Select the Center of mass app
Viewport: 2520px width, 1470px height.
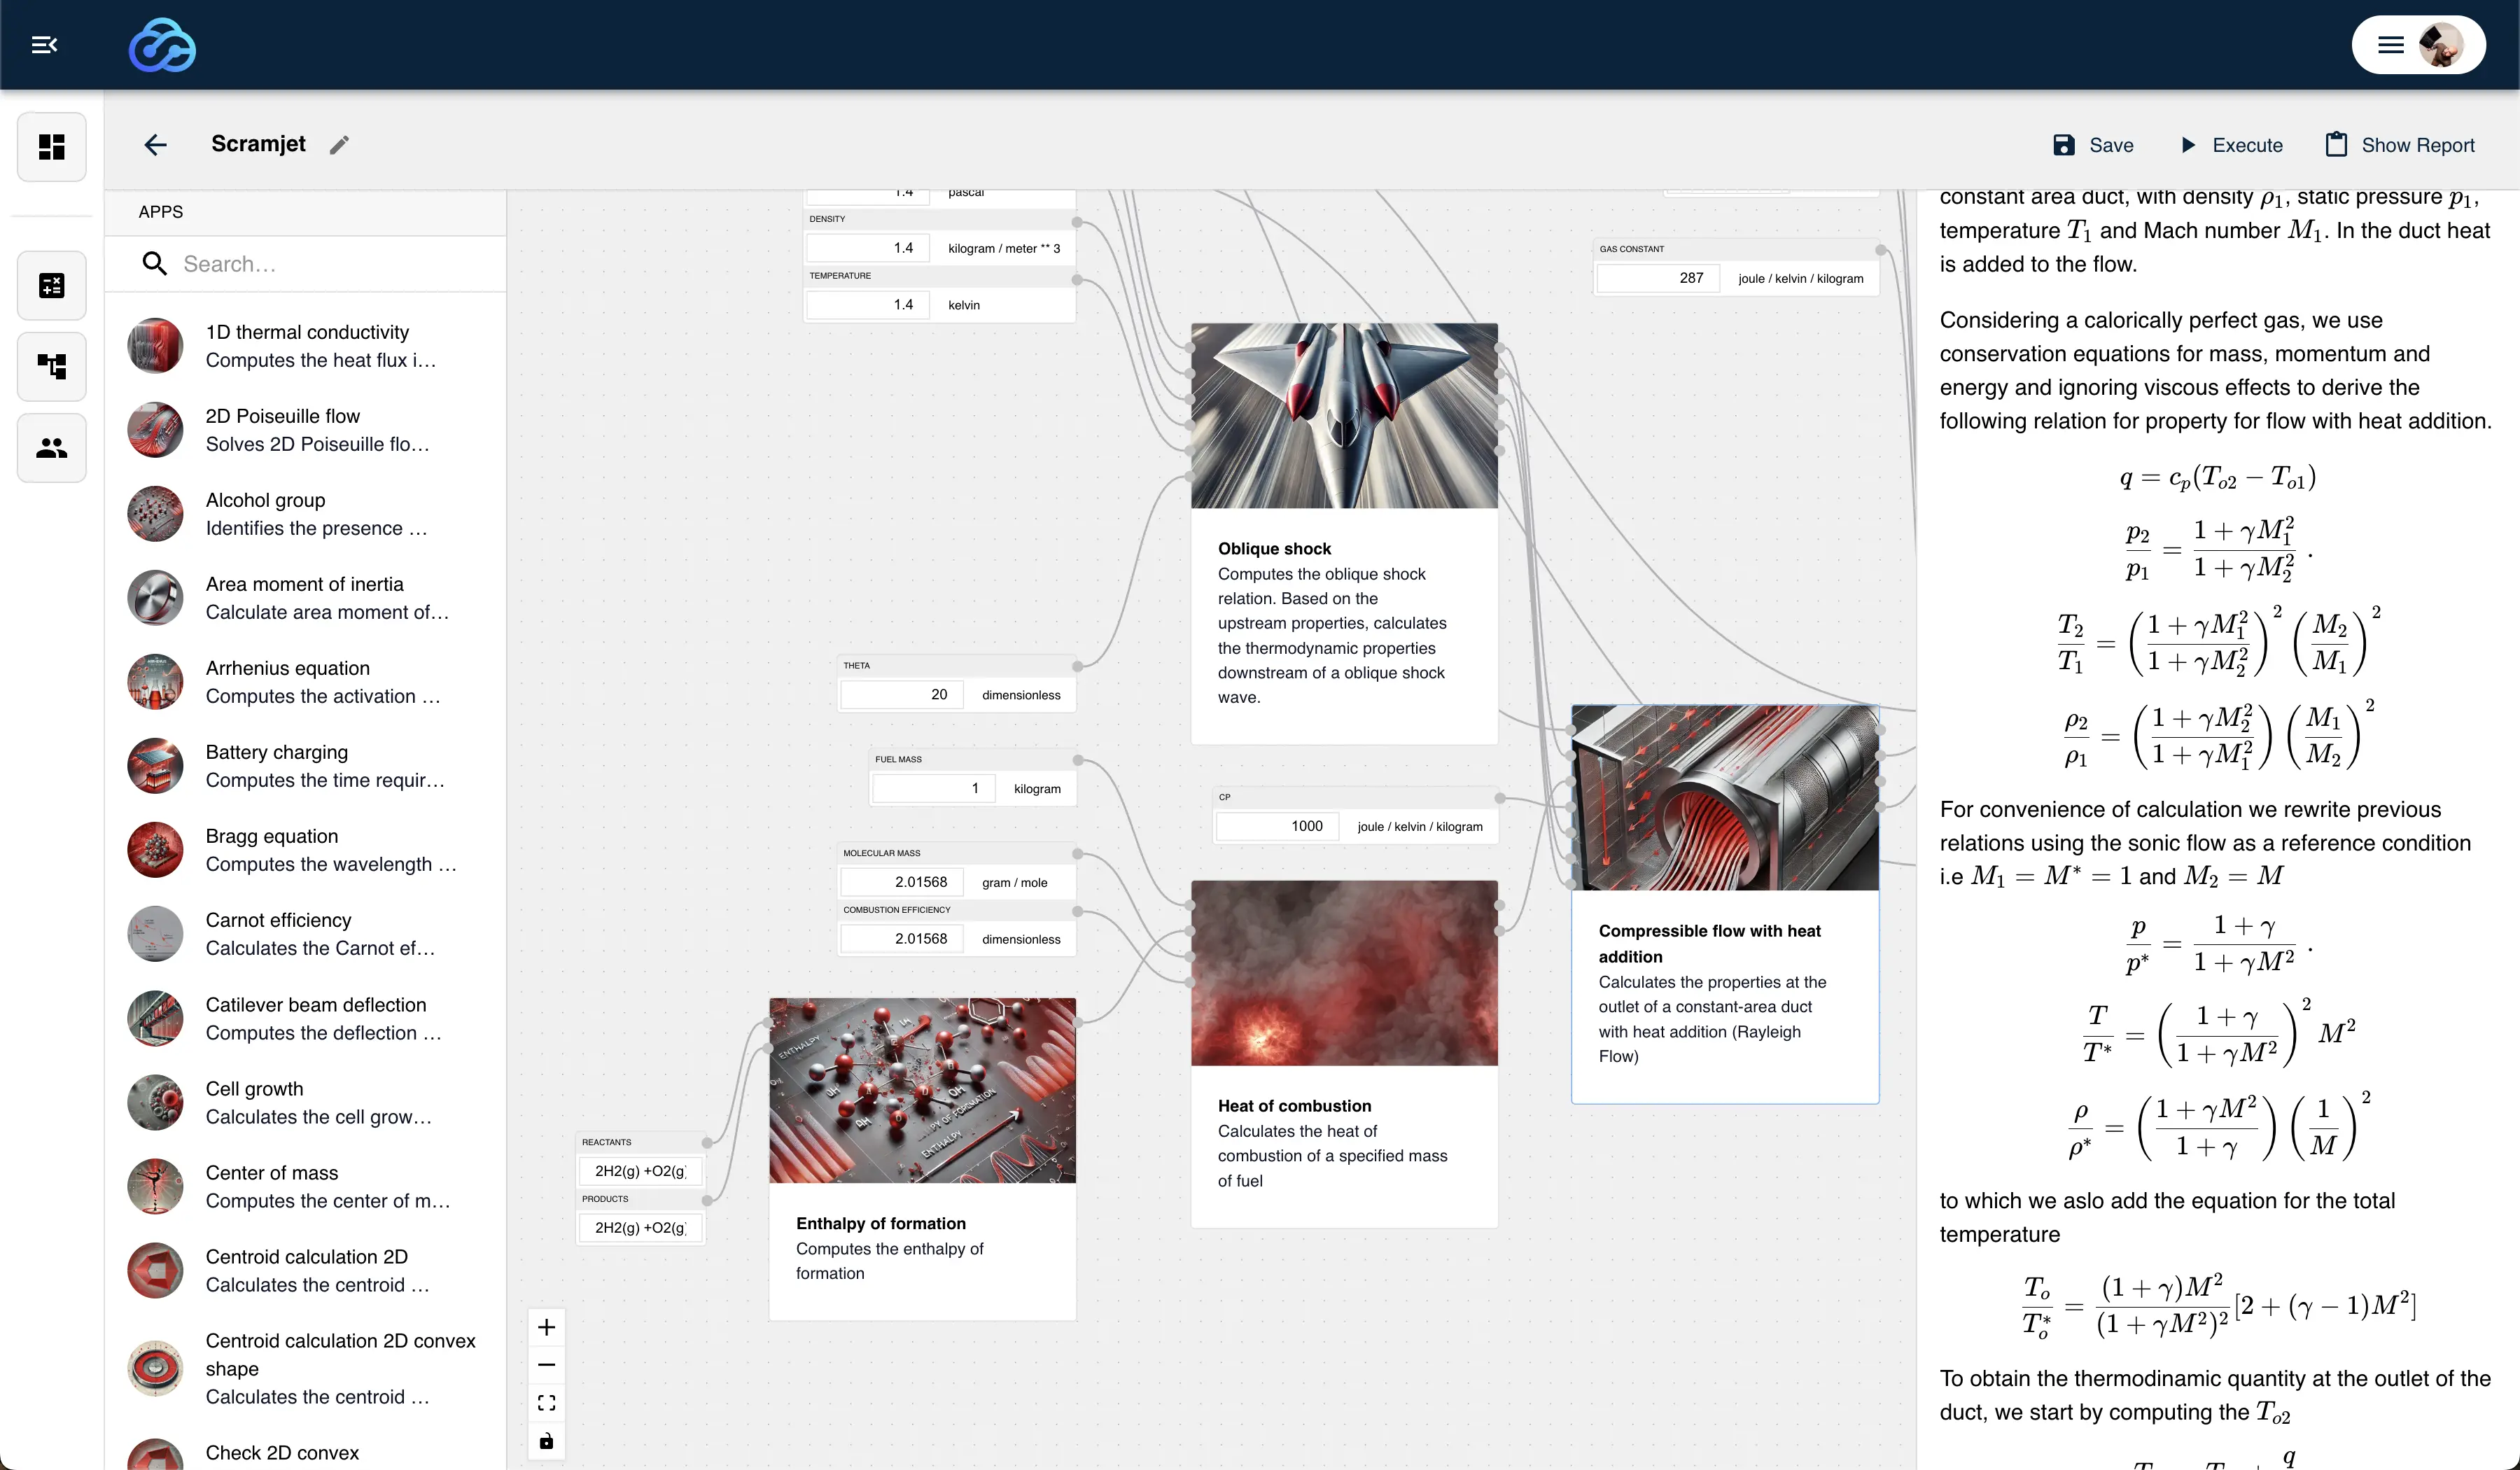306,1187
